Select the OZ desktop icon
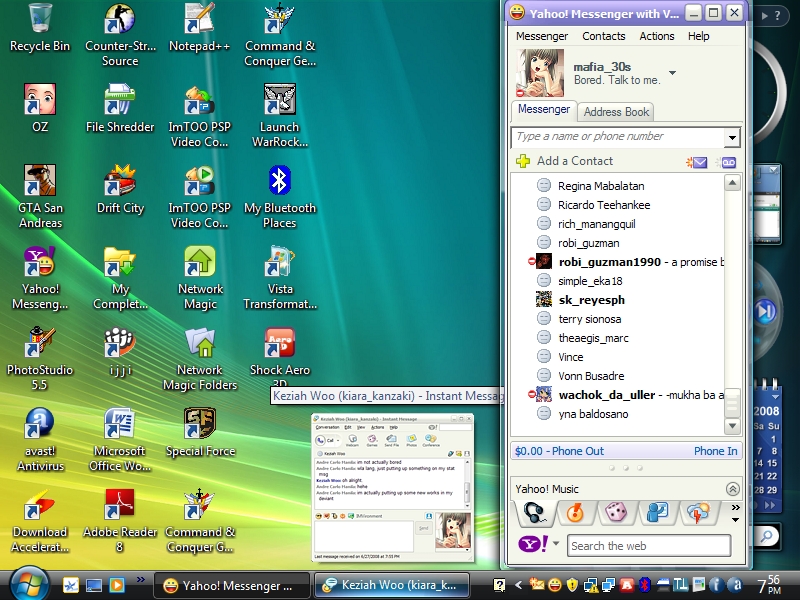The width and height of the screenshot is (800, 600). click(x=40, y=101)
